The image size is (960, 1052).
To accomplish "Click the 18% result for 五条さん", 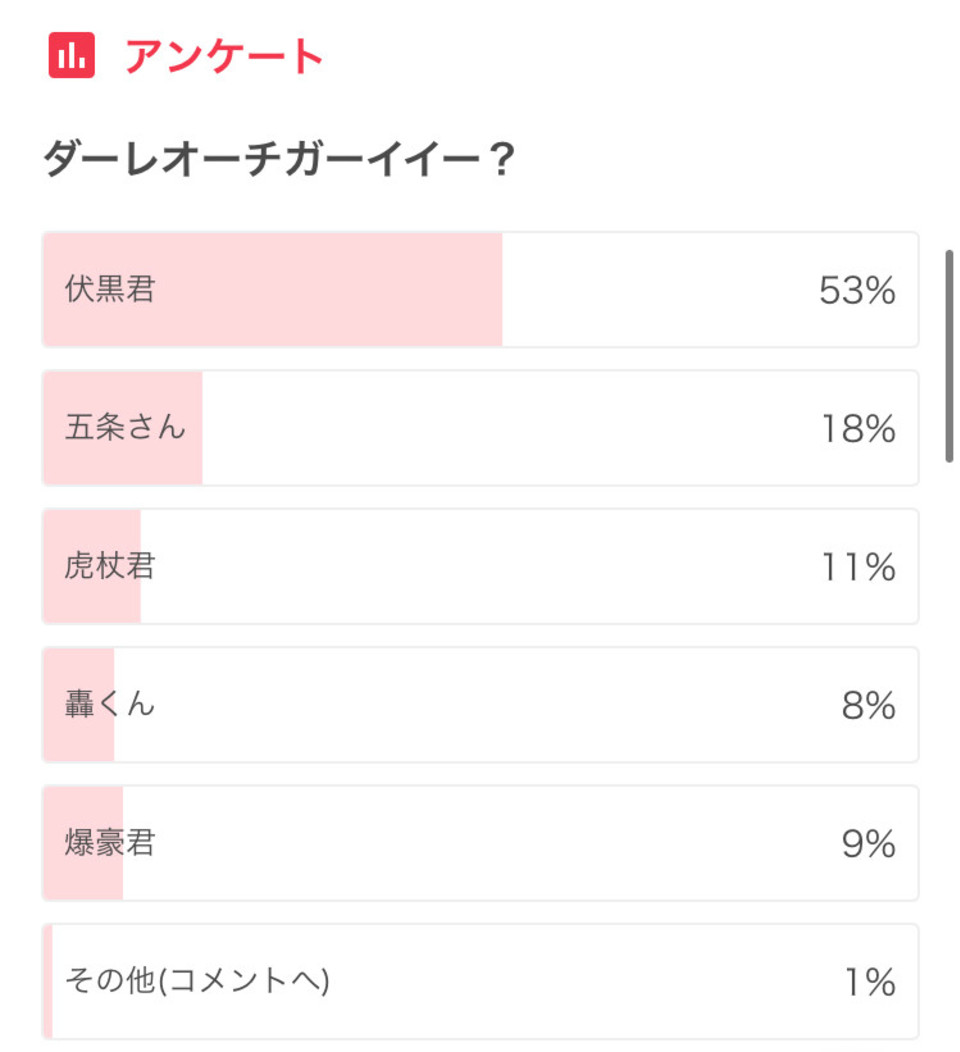I will [x=859, y=429].
